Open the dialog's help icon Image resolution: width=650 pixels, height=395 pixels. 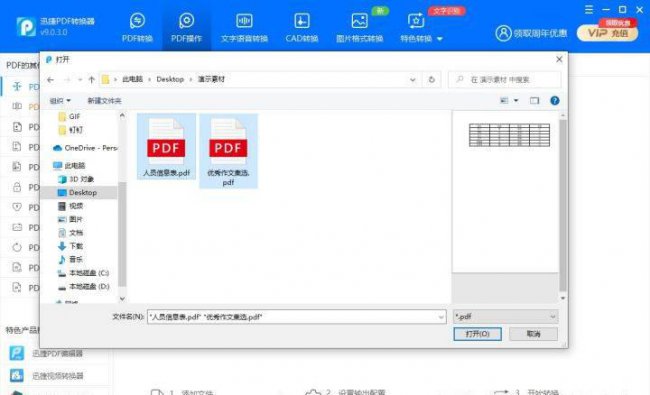[x=555, y=100]
